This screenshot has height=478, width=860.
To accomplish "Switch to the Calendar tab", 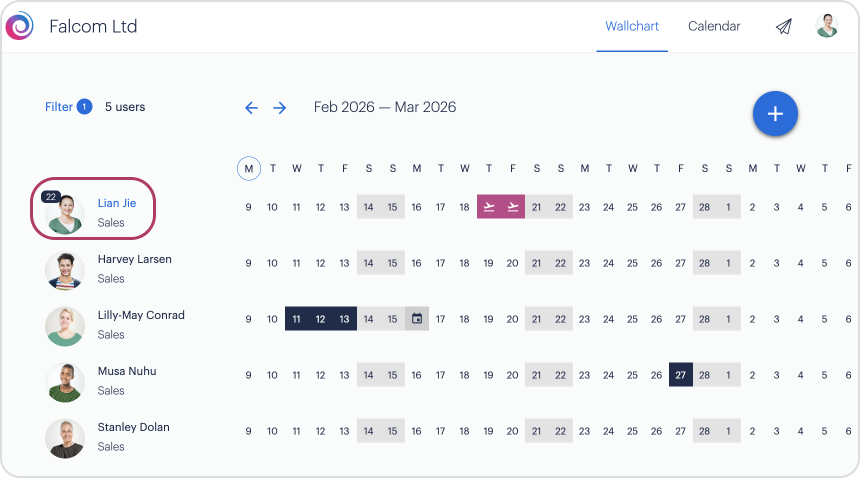I will (x=714, y=26).
